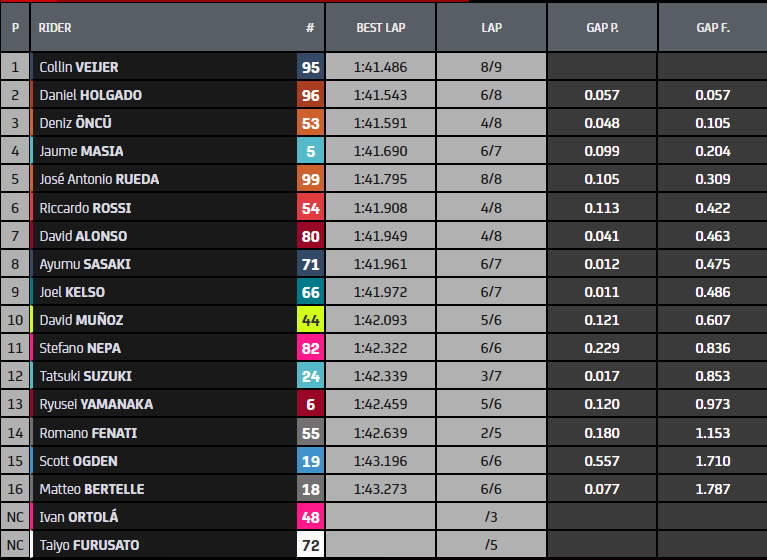Open rider Collin Veijer's name
Viewport: 767px width, 560px height.
tap(79, 68)
